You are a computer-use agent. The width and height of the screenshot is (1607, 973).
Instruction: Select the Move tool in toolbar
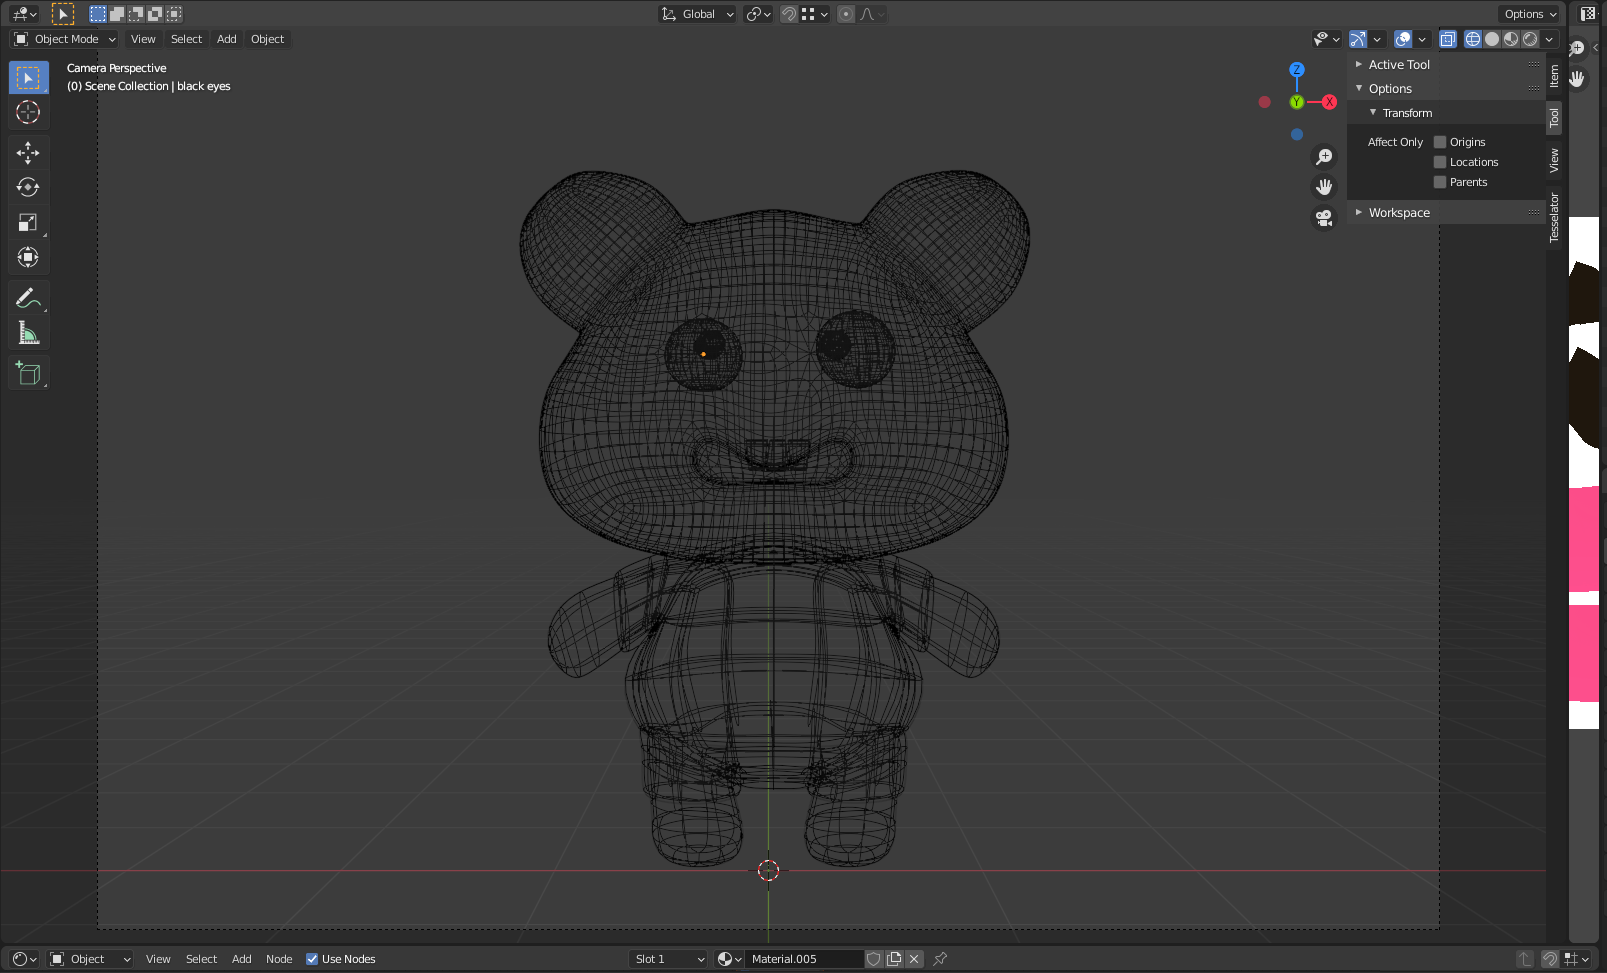coord(28,152)
